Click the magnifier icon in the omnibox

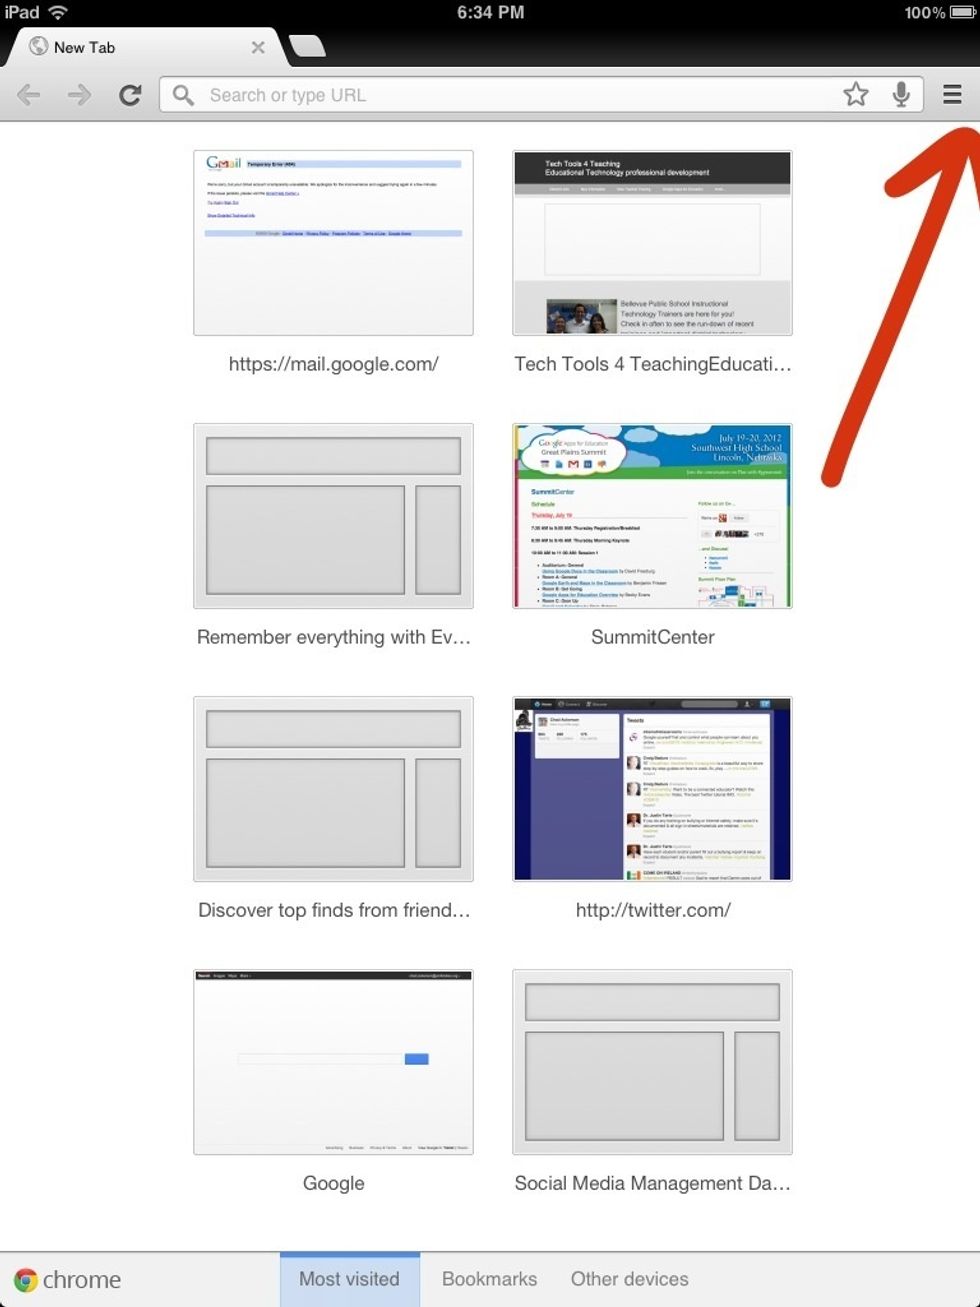tap(183, 95)
